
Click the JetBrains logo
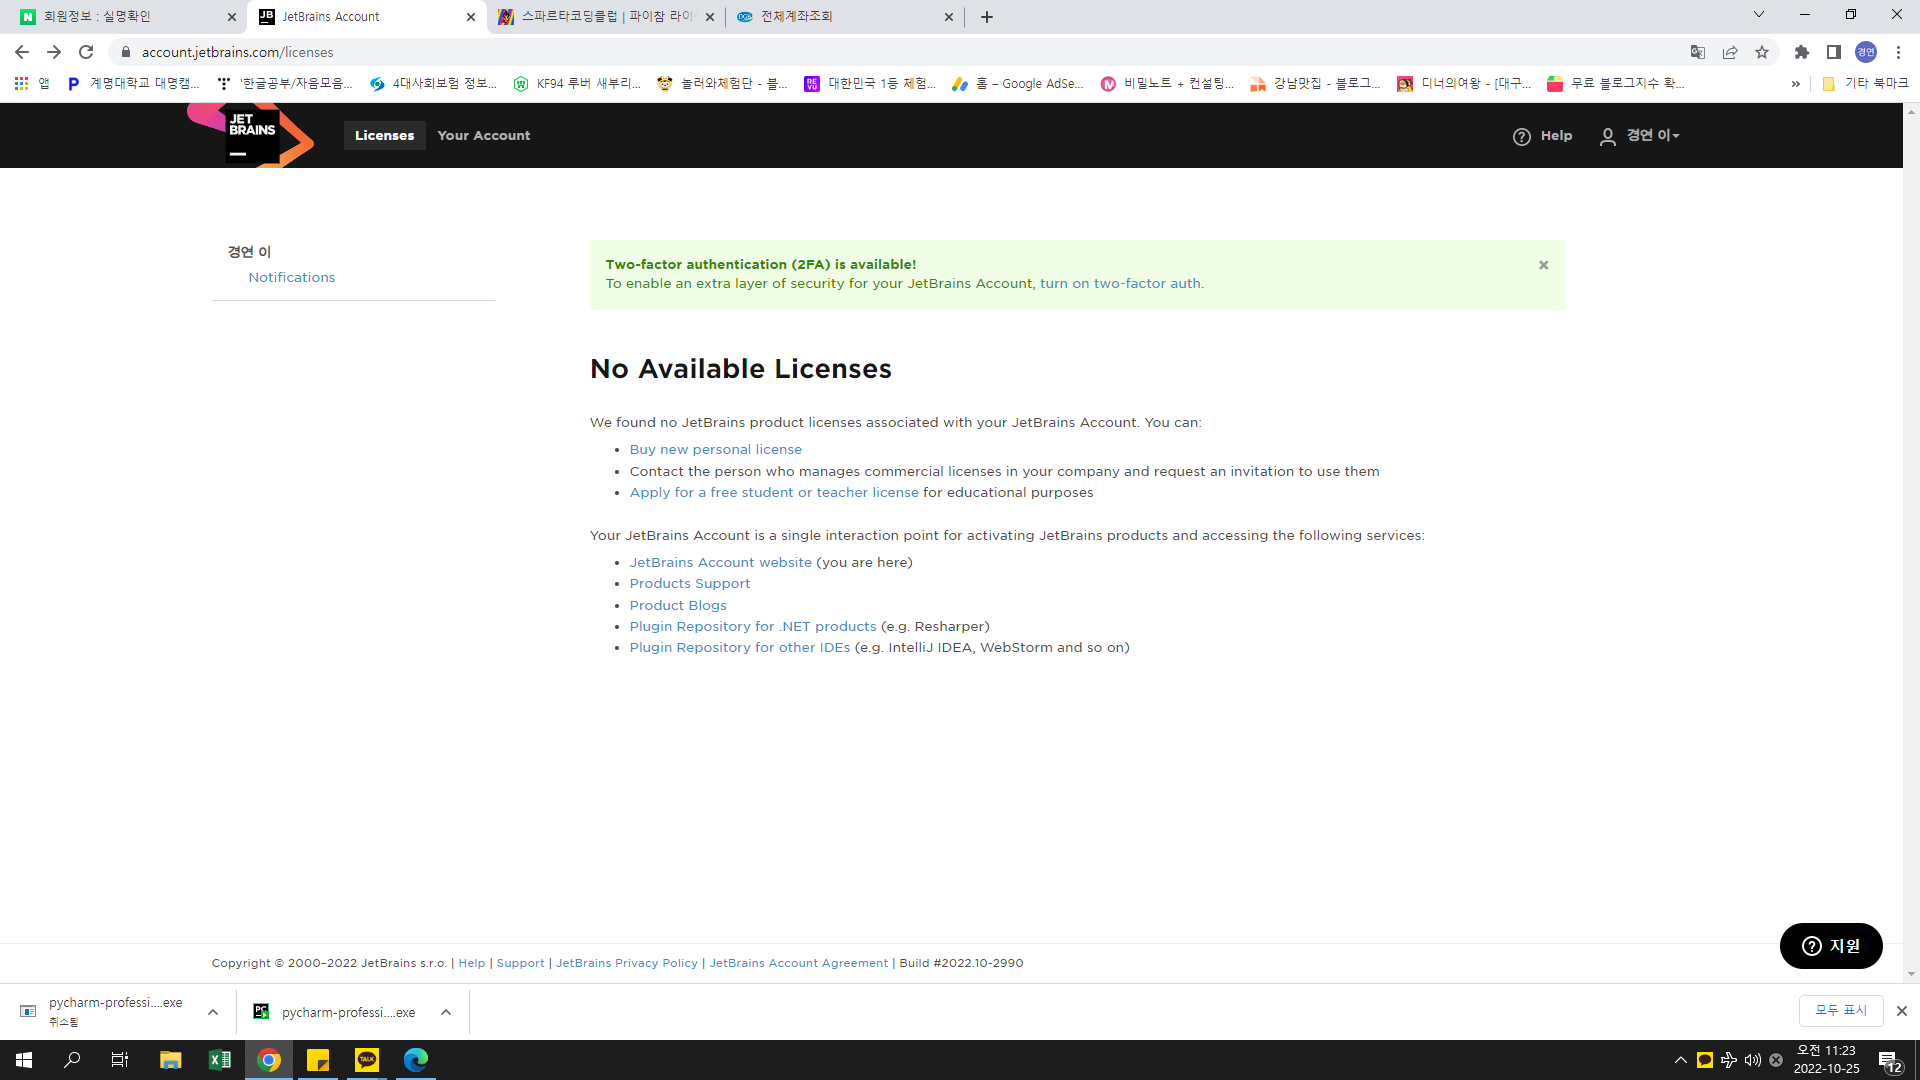pyautogui.click(x=250, y=135)
